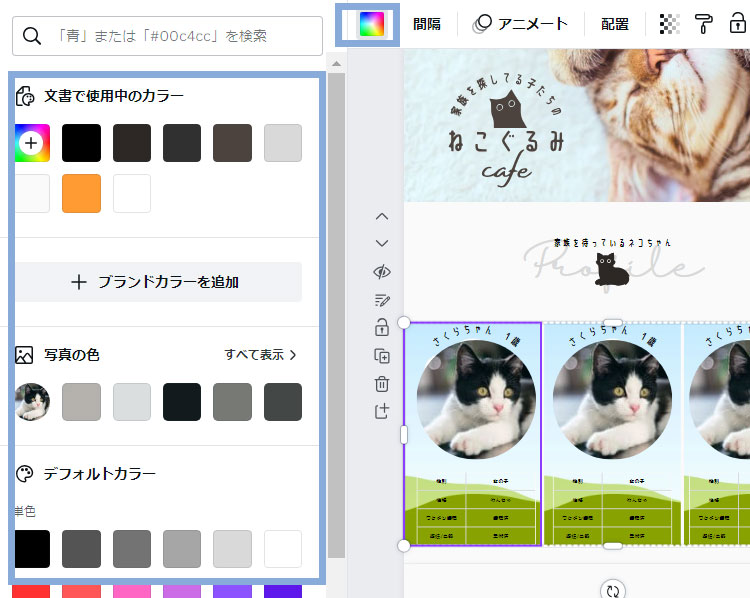The height and width of the screenshot is (598, 750).
Task: Select the white default color swatch
Action: (283, 549)
